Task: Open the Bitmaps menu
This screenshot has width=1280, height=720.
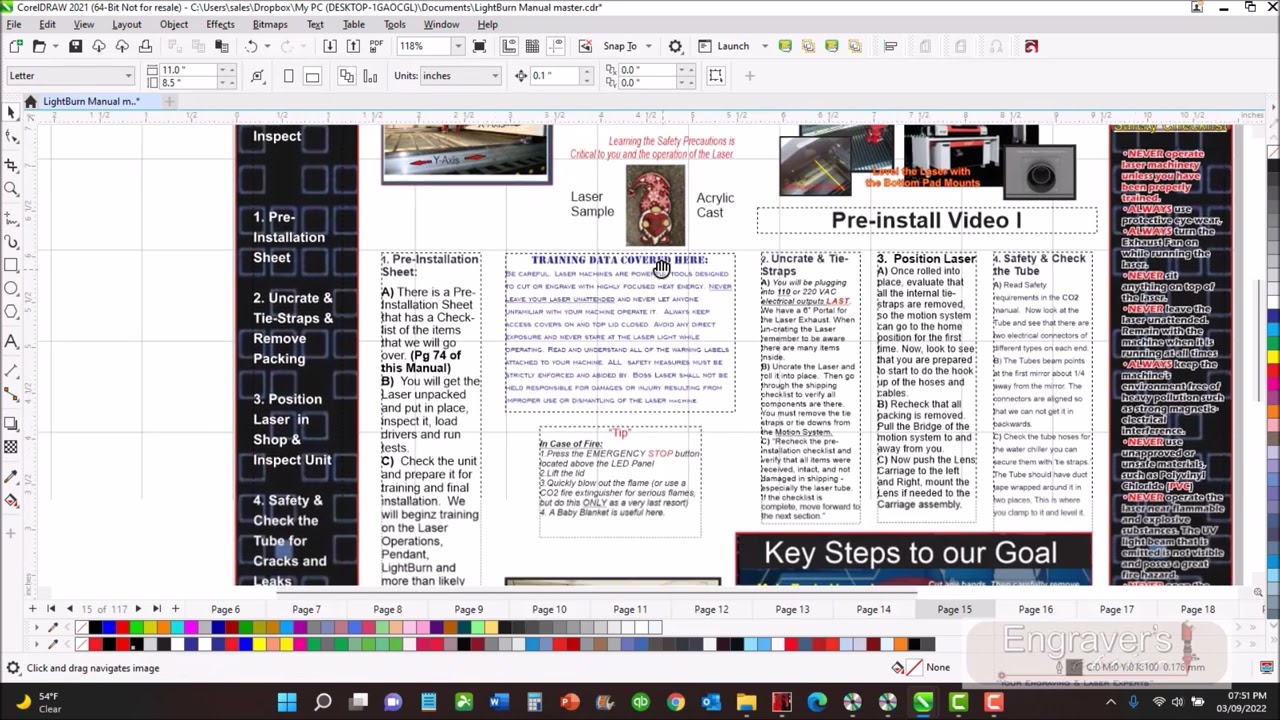Action: (x=270, y=24)
